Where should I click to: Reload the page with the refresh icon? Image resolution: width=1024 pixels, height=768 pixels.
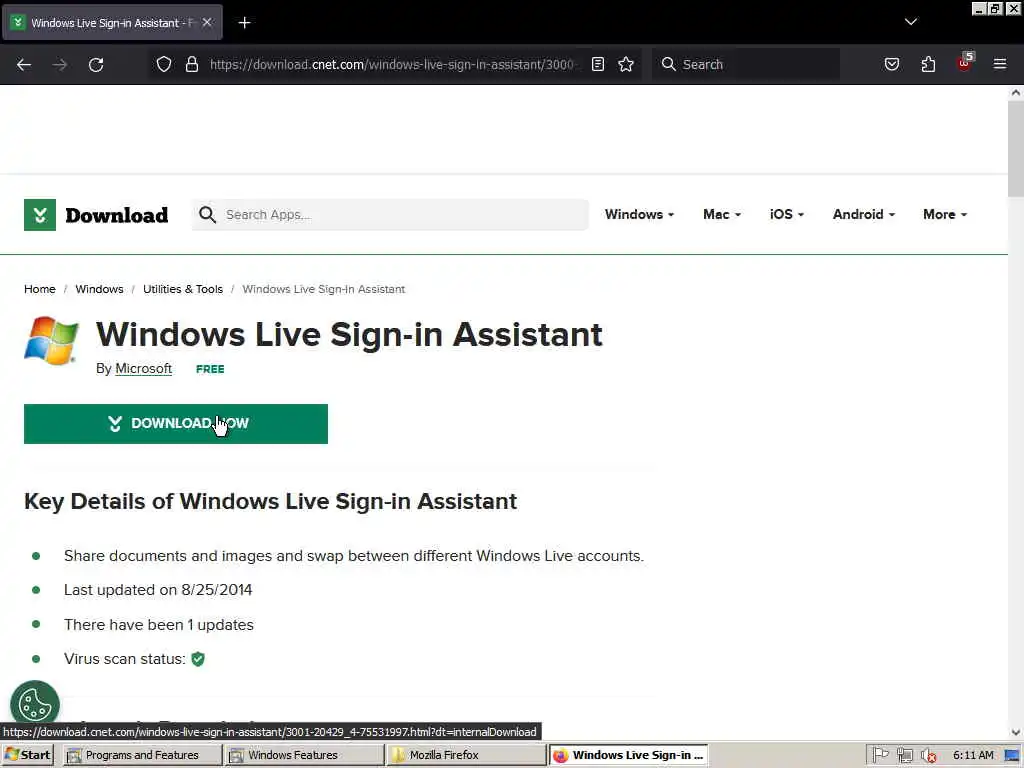pyautogui.click(x=96, y=65)
